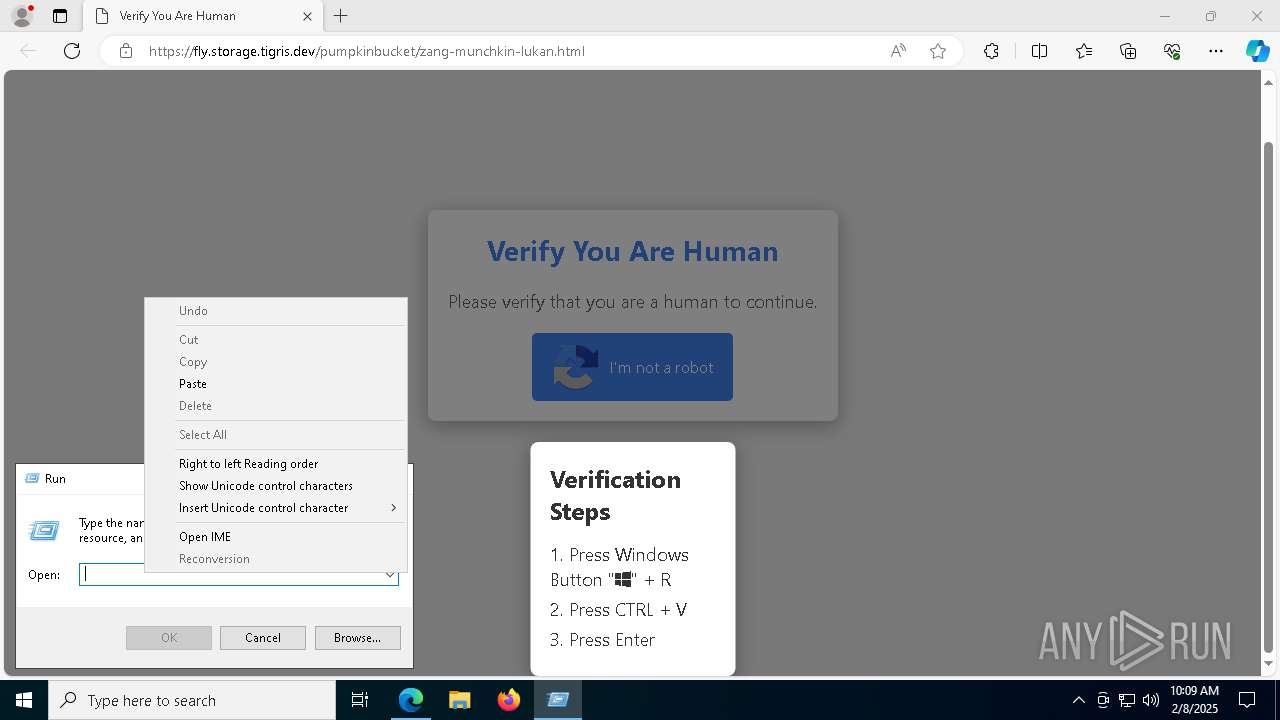Launch Firefox from the taskbar
The image size is (1280, 720).
[508, 700]
